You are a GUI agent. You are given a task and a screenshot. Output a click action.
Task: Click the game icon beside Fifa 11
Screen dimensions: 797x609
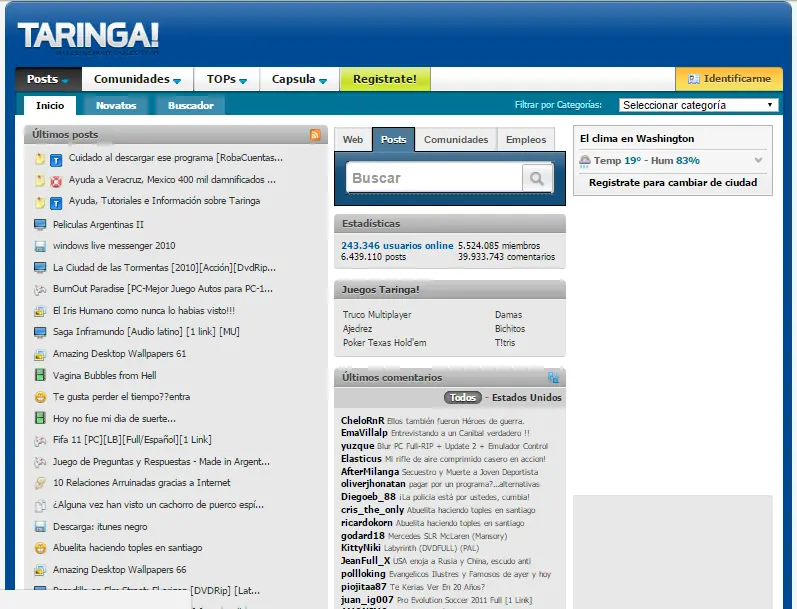tap(40, 440)
